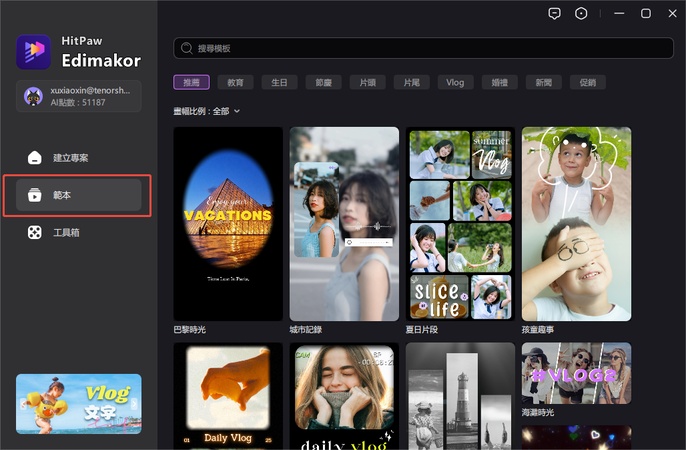Select the Vlog category tab
Viewport: 686px width, 450px height.
(x=455, y=82)
